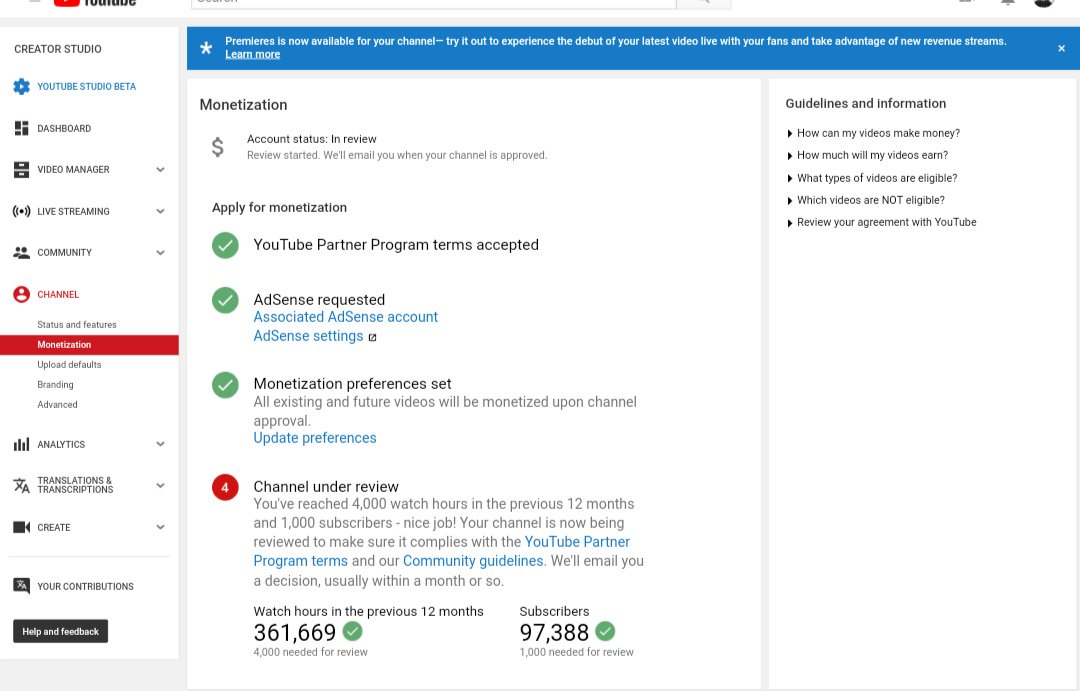Screen dimensions: 1080x691
Task: Open Community guidelines link
Action: [x=472, y=561]
